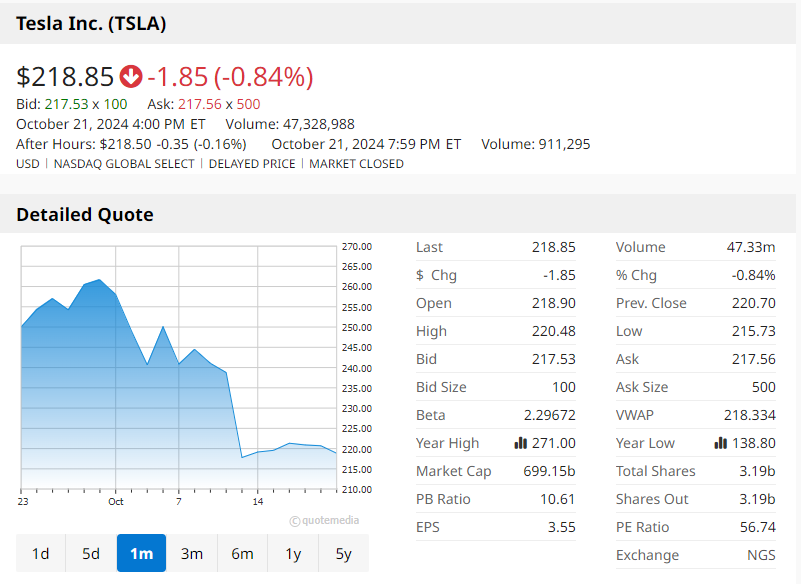This screenshot has height=584, width=801.
Task: Show the 1y chart range
Action: (293, 553)
